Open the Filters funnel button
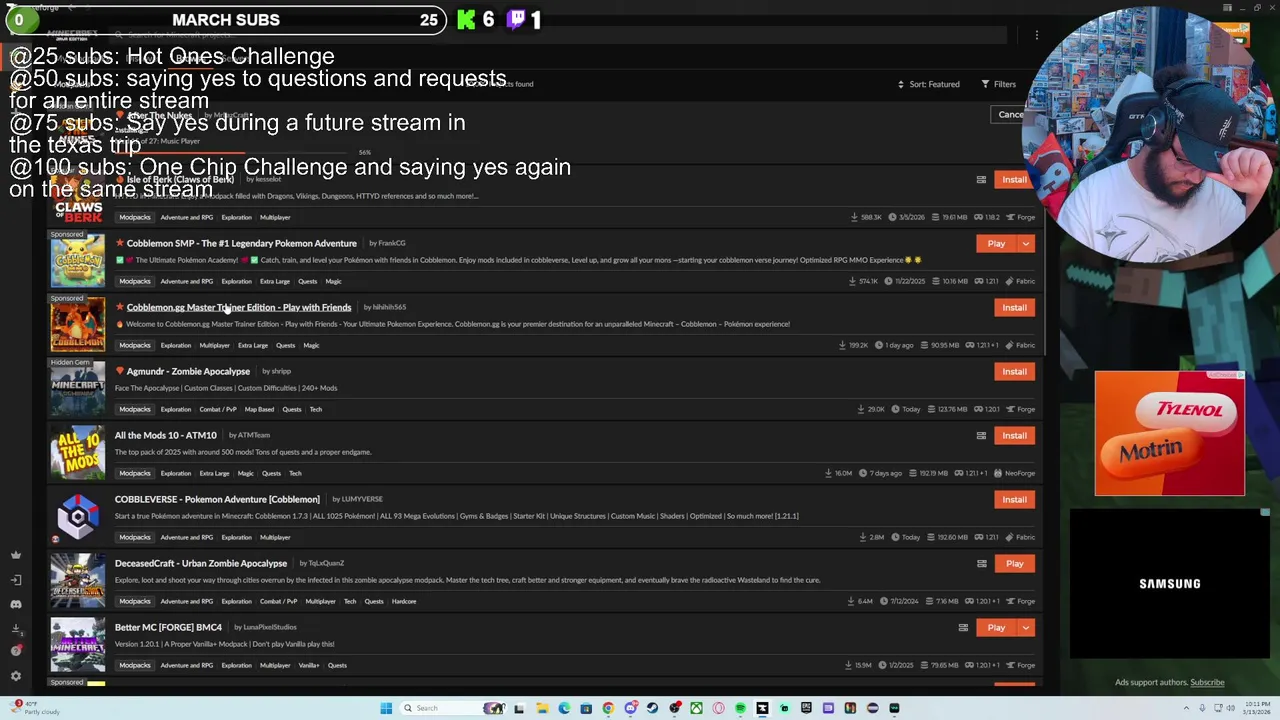 point(998,84)
